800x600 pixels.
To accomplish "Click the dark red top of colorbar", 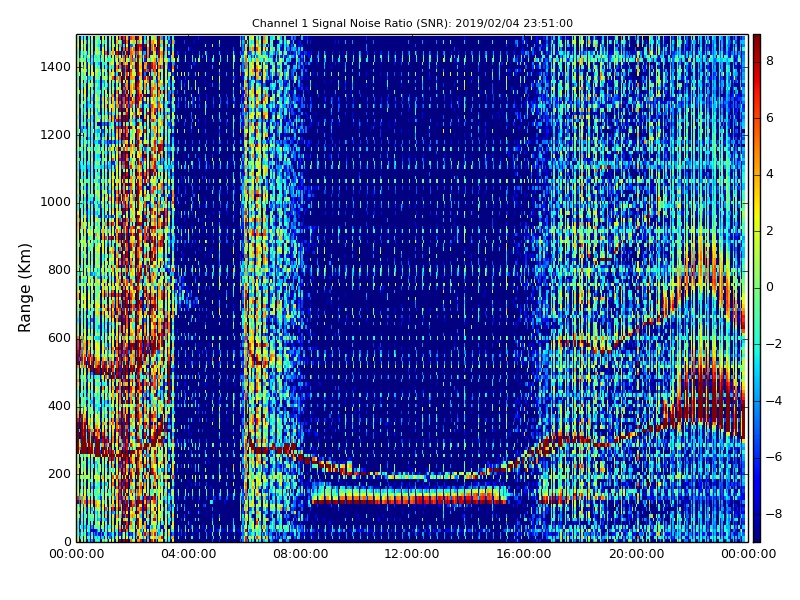I will point(757,43).
